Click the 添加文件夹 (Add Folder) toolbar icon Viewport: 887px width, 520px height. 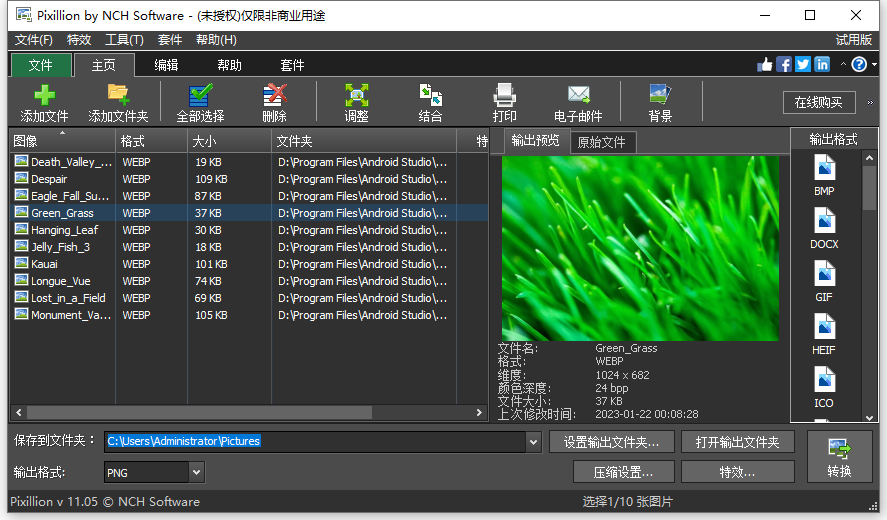click(x=118, y=102)
